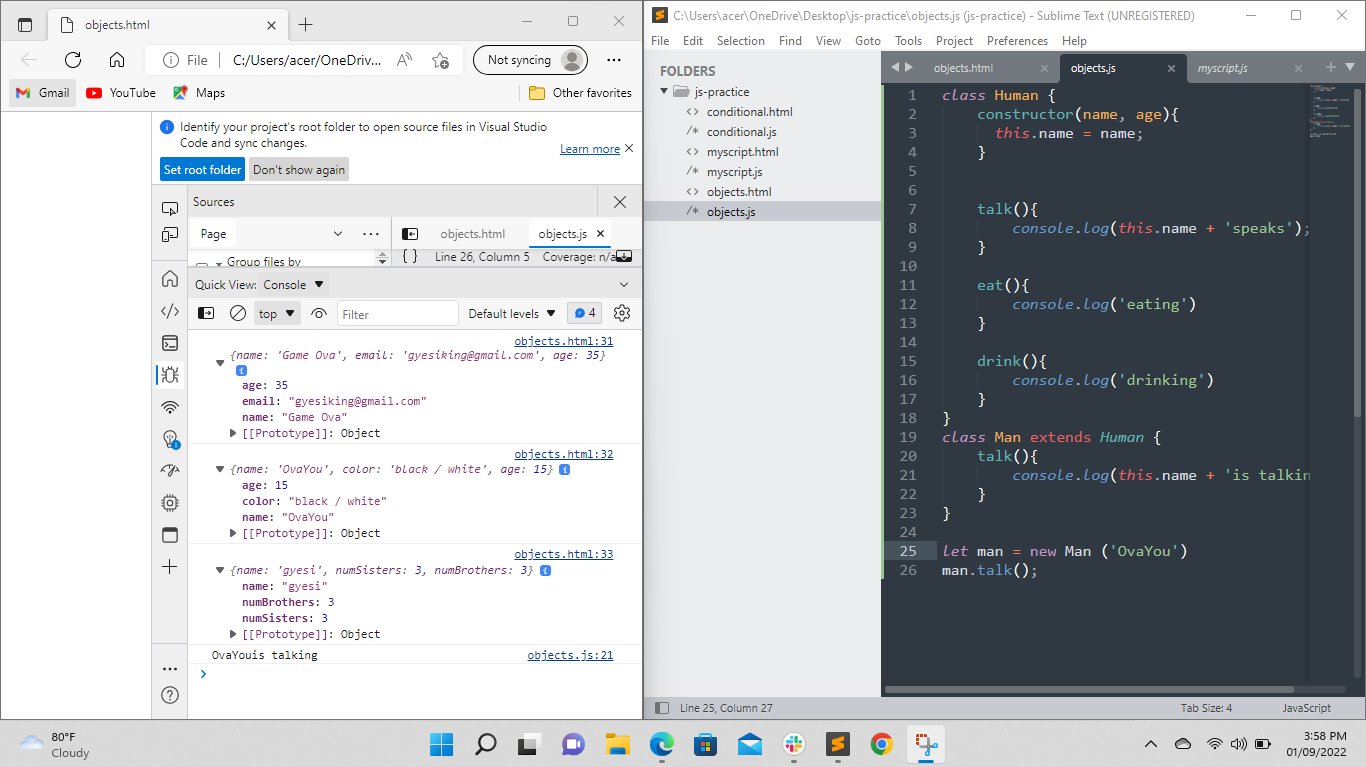Collapse the js-practice folder in sidebar
Image resolution: width=1366 pixels, height=767 pixels.
(x=664, y=92)
